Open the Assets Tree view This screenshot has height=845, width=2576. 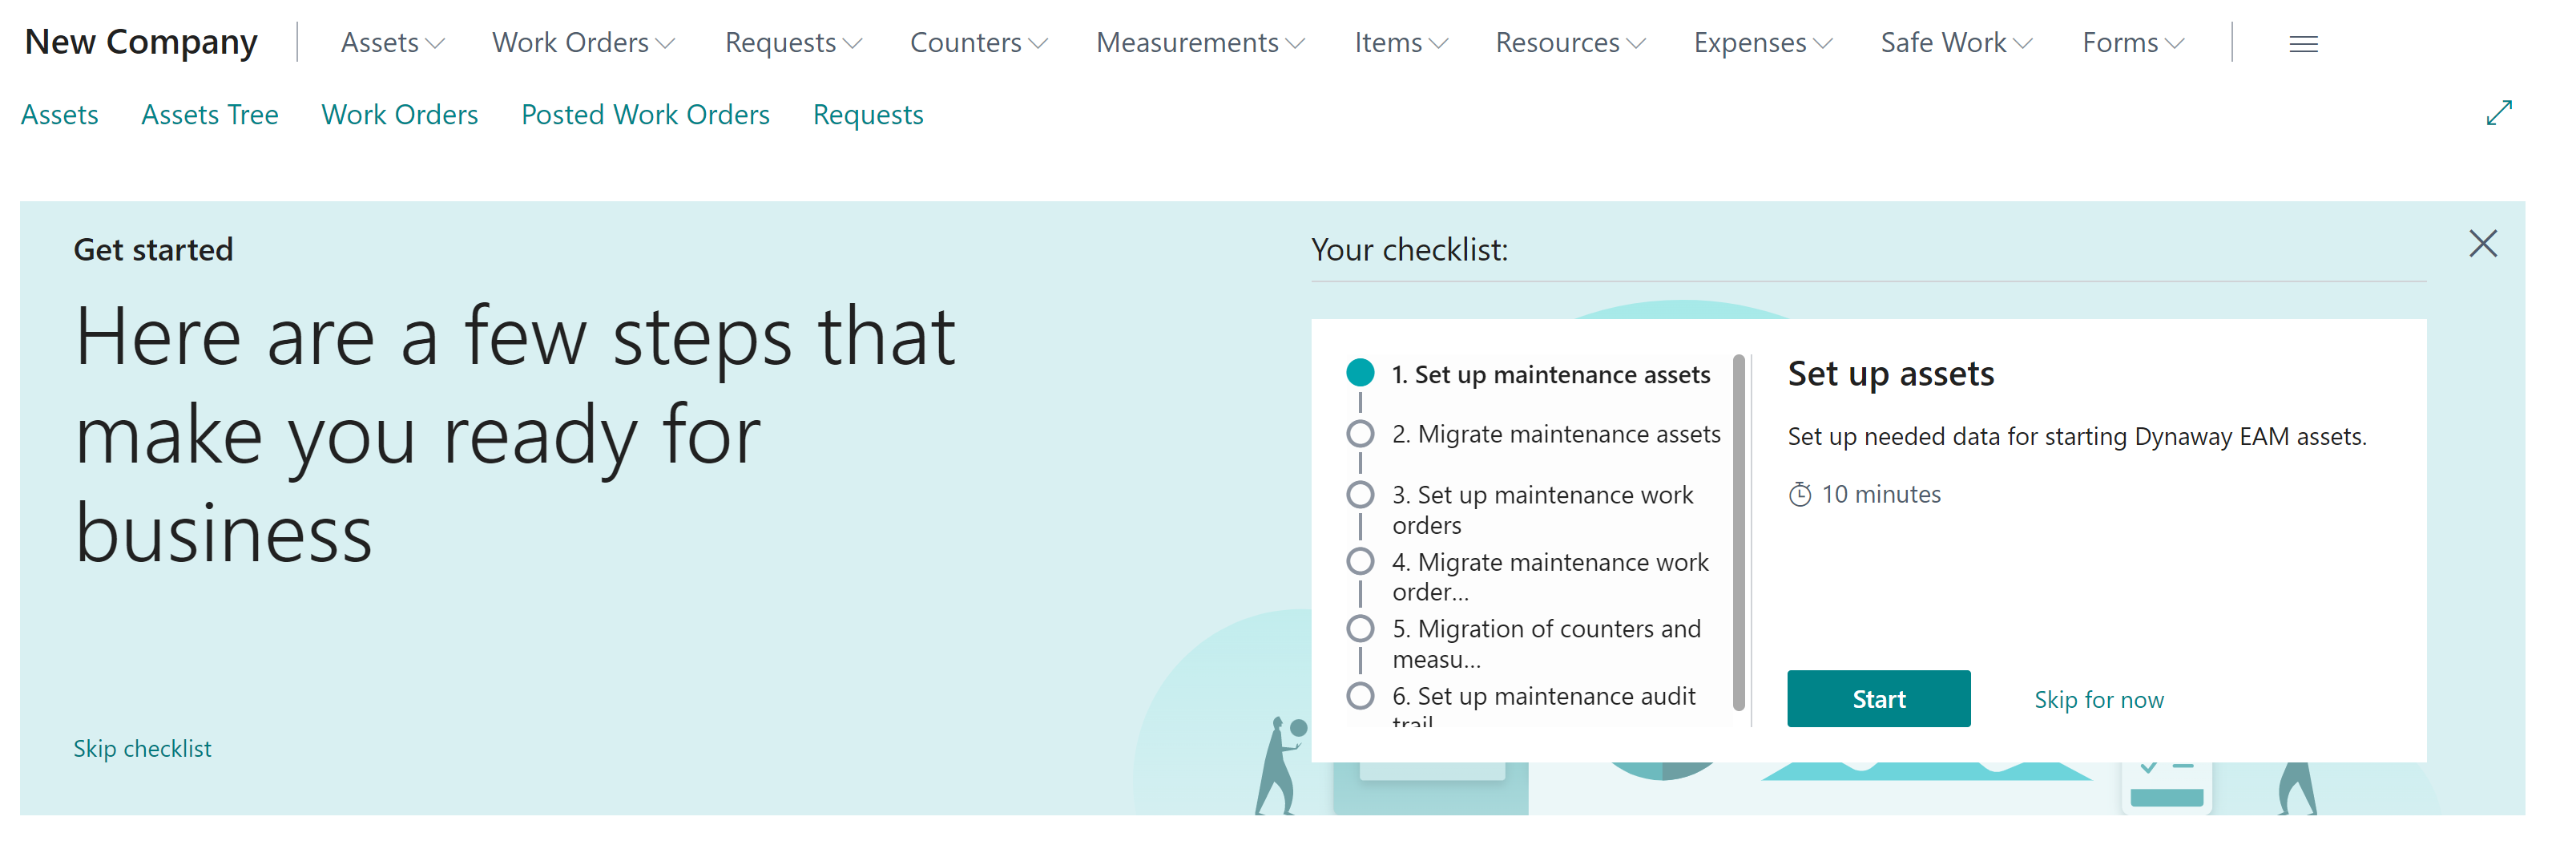(x=209, y=114)
